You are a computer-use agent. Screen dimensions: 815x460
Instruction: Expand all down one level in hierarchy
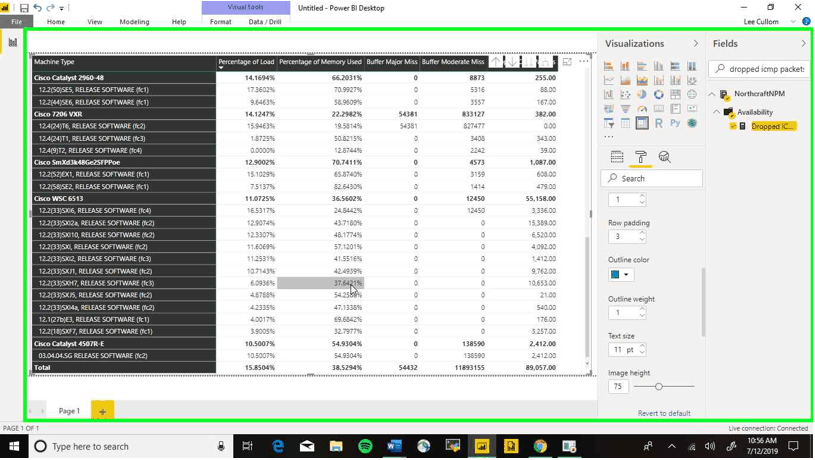tap(545, 62)
